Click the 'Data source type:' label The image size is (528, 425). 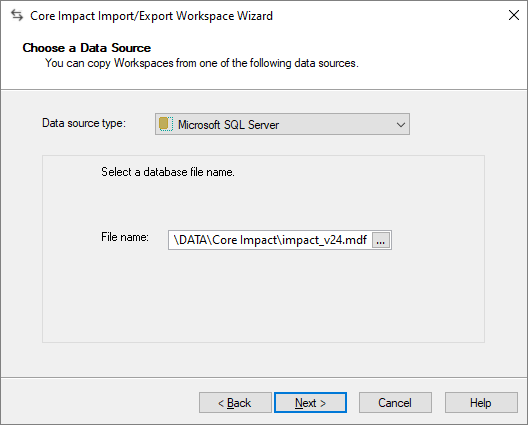coord(84,123)
